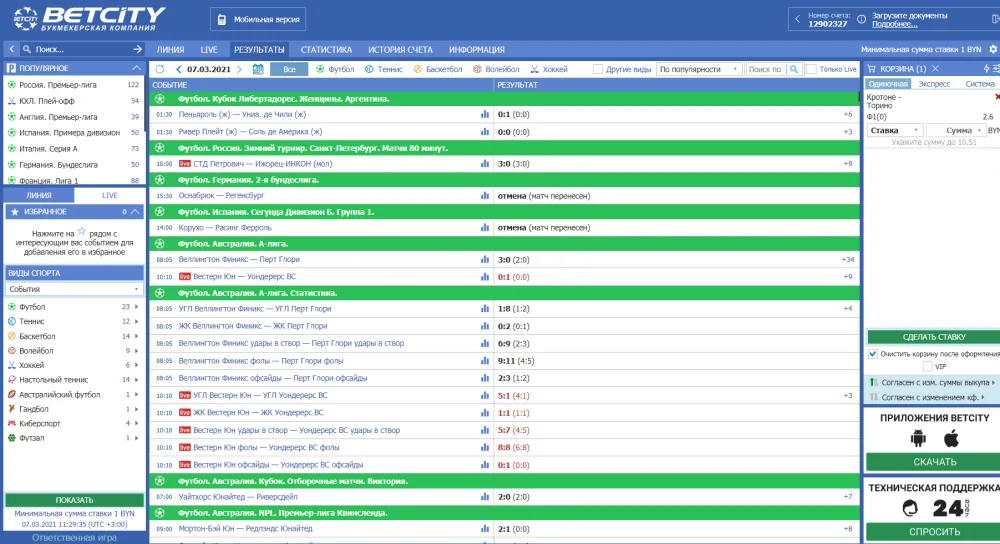Filter results by Хоккей icon
The height and width of the screenshot is (544, 1000).
tap(535, 69)
